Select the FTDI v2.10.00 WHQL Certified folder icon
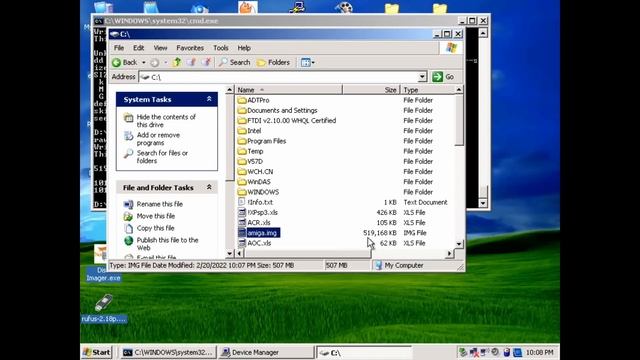Screen dimensions: 640x360 (242, 120)
